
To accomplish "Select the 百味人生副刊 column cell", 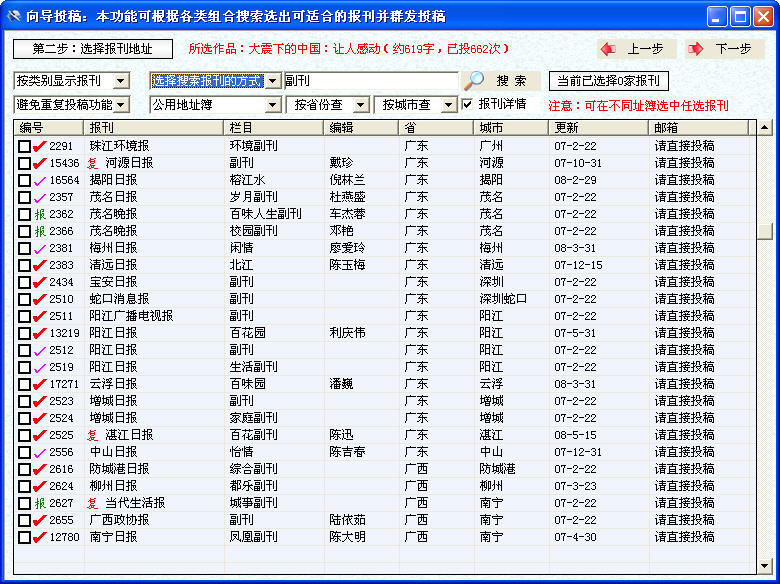I will 266,214.
